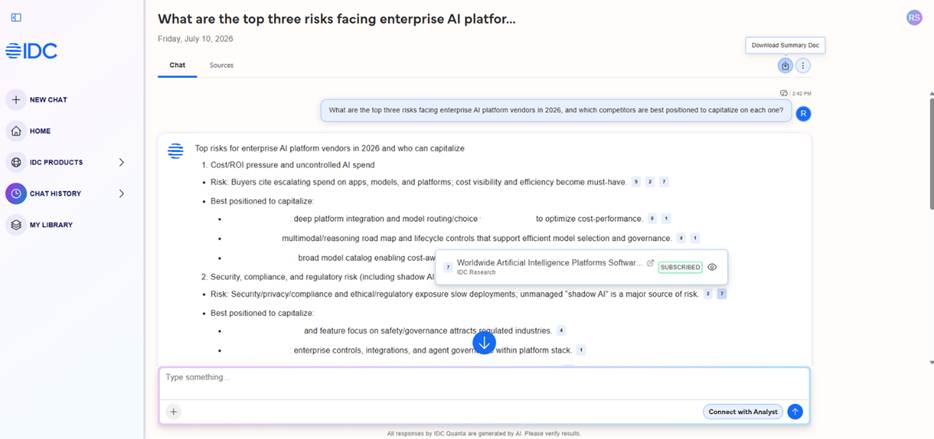Screen dimensions: 934x439
Task: Open Chat History clock icon
Action: (x=16, y=194)
